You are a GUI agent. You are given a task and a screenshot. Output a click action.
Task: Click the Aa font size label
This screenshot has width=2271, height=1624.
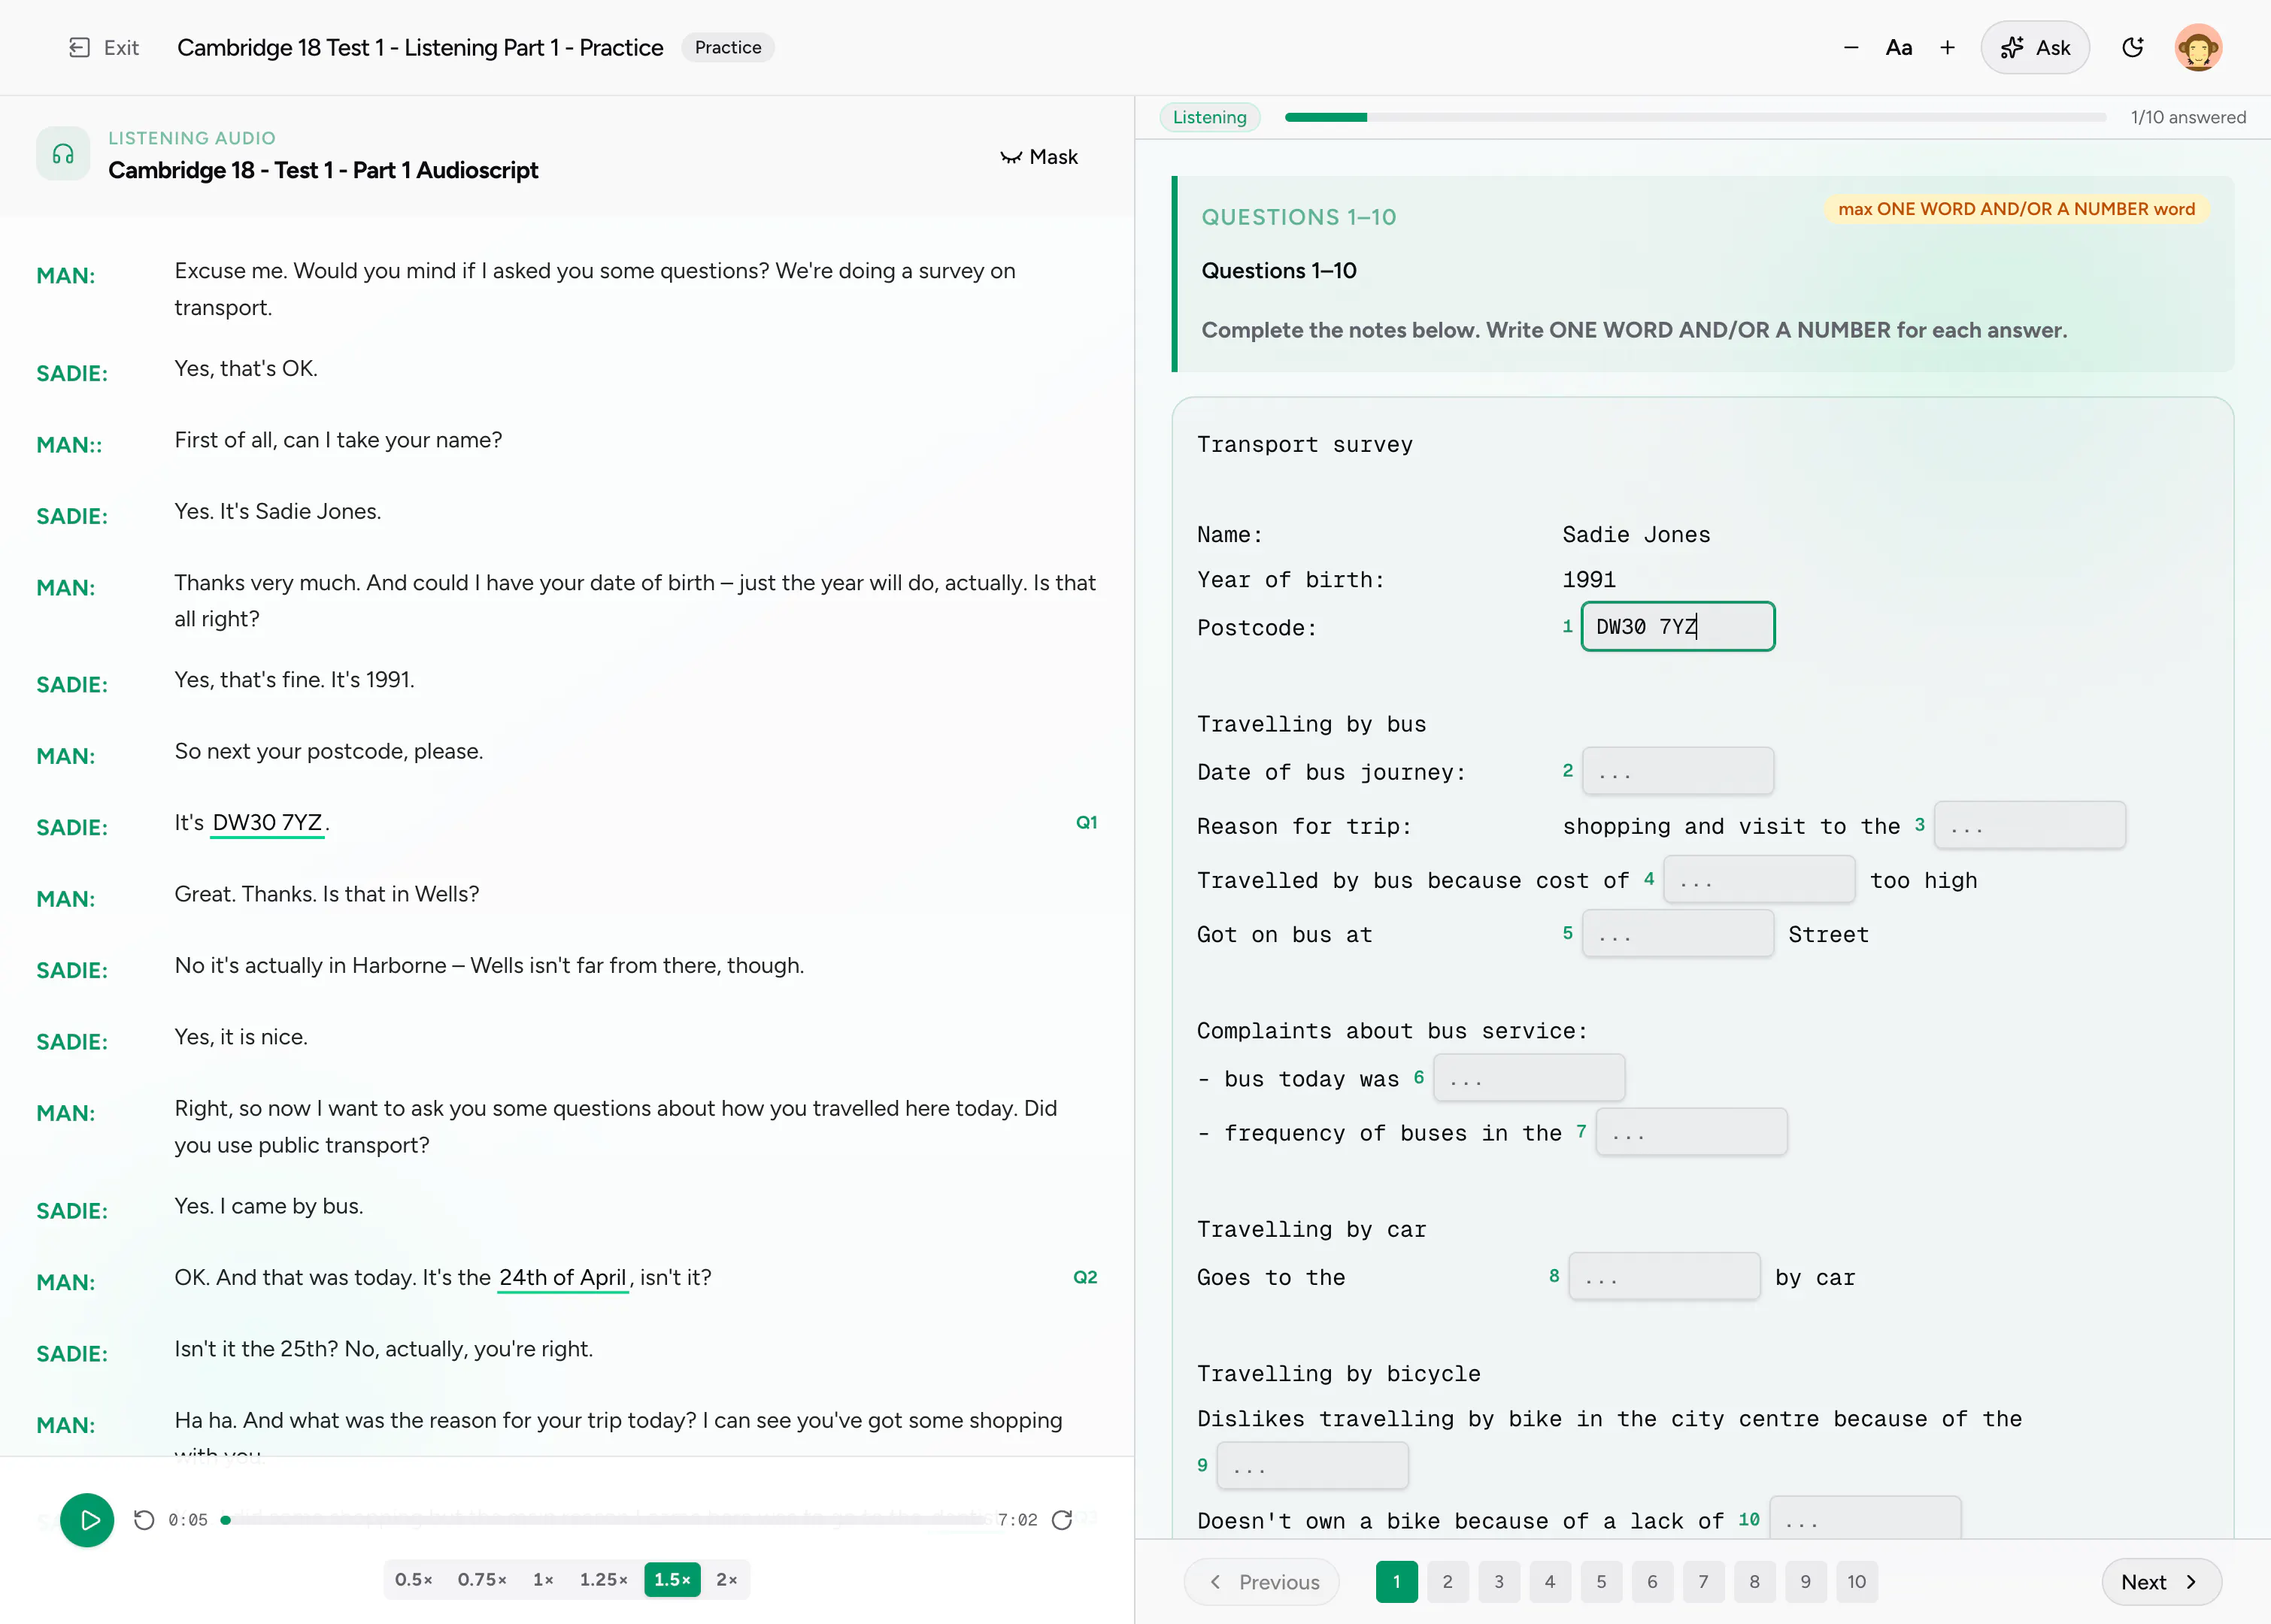pos(1898,47)
